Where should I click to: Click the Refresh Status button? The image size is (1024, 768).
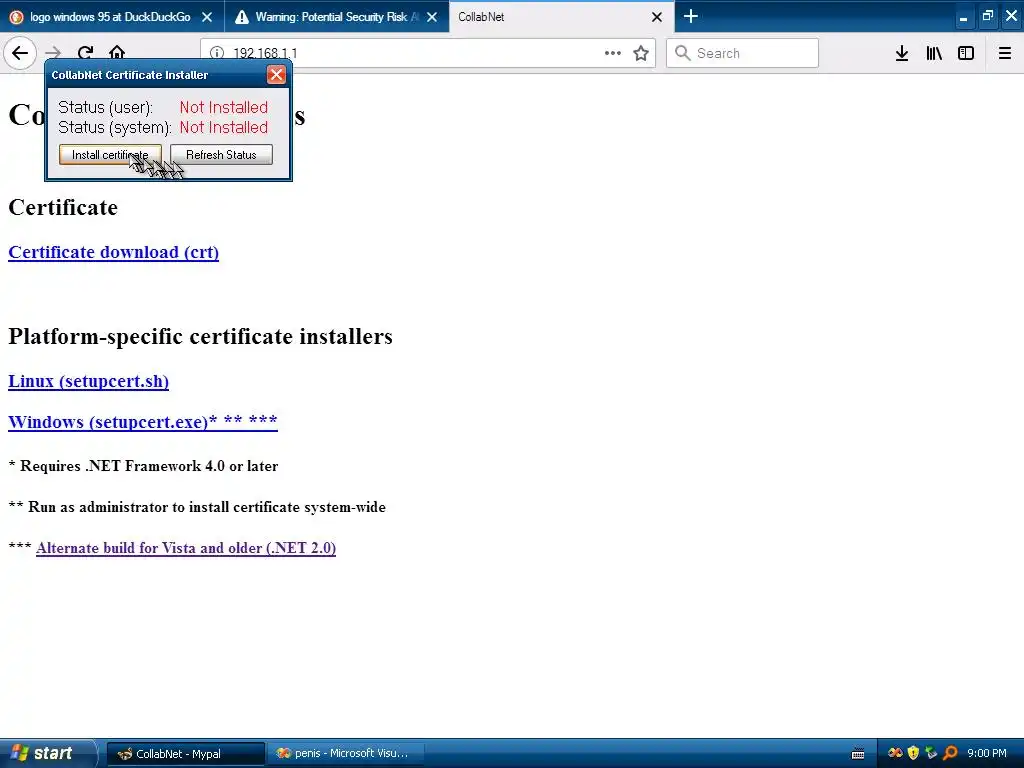(221, 155)
